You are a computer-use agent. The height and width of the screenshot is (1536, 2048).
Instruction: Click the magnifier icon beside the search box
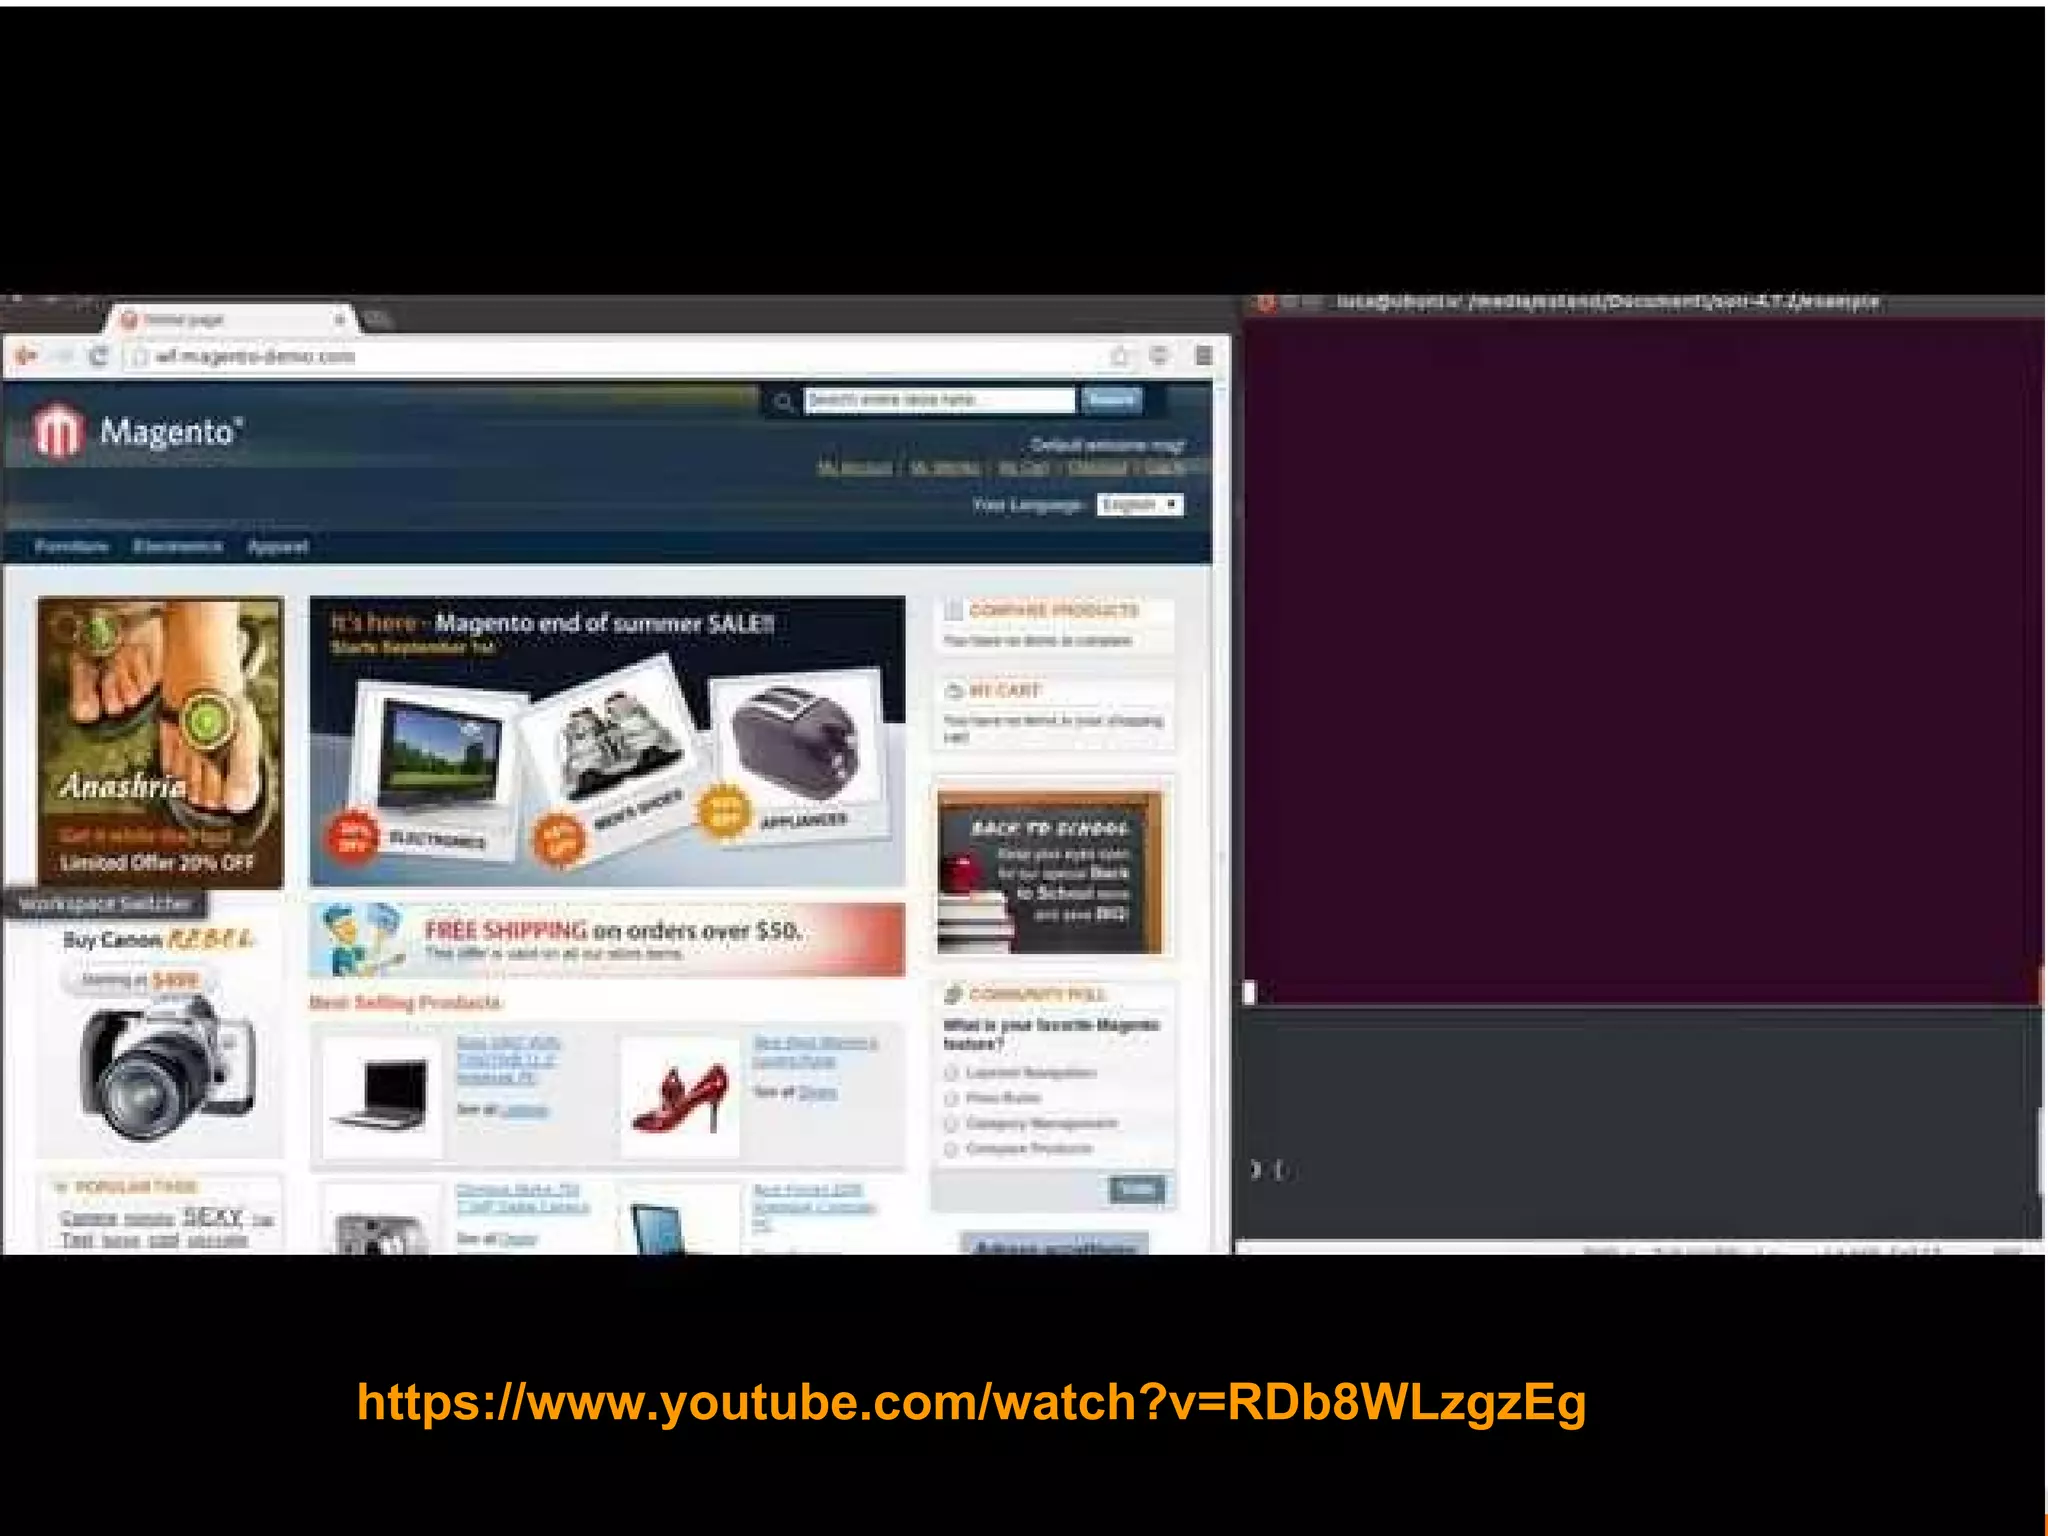click(784, 402)
